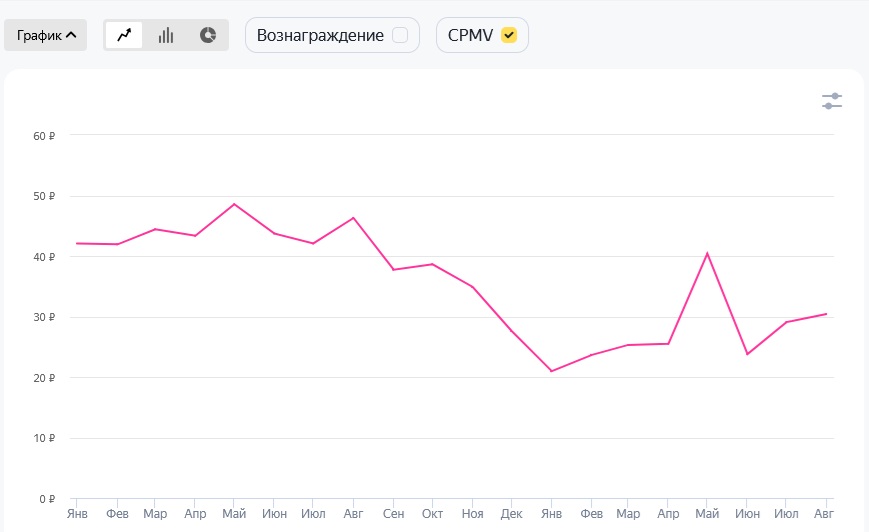Image resolution: width=869 pixels, height=532 pixels.
Task: Click the 60 ₽ value axis label
Action: click(43, 136)
